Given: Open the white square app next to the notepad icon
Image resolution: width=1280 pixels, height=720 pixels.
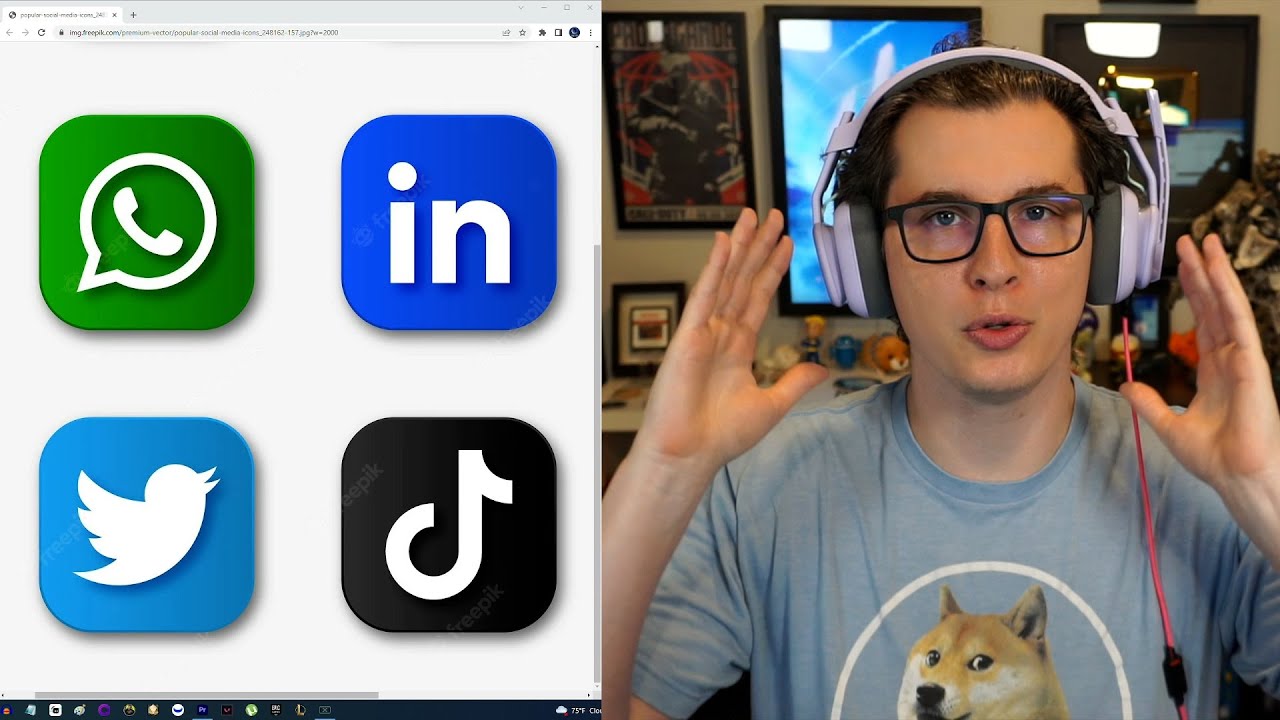Looking at the screenshot, I should click(55, 710).
